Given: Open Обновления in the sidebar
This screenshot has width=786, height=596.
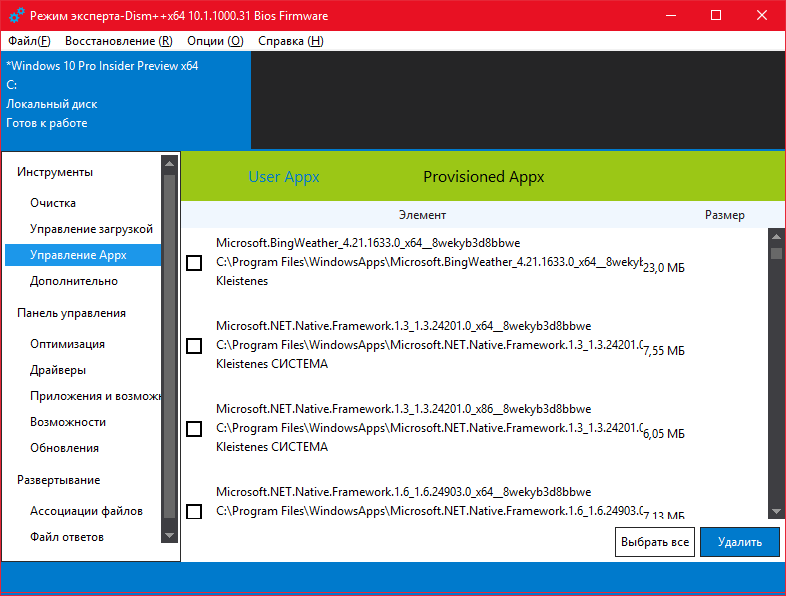Looking at the screenshot, I should (64, 449).
